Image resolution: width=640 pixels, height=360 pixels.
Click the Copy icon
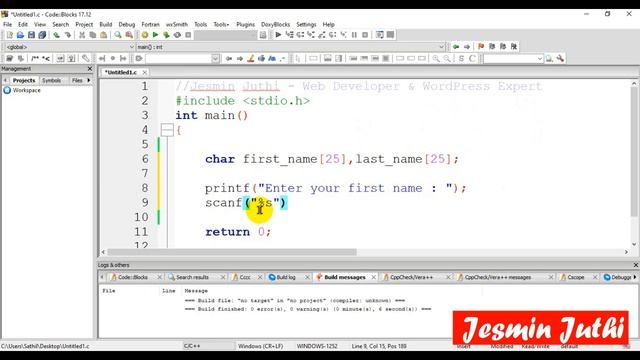[93, 35]
